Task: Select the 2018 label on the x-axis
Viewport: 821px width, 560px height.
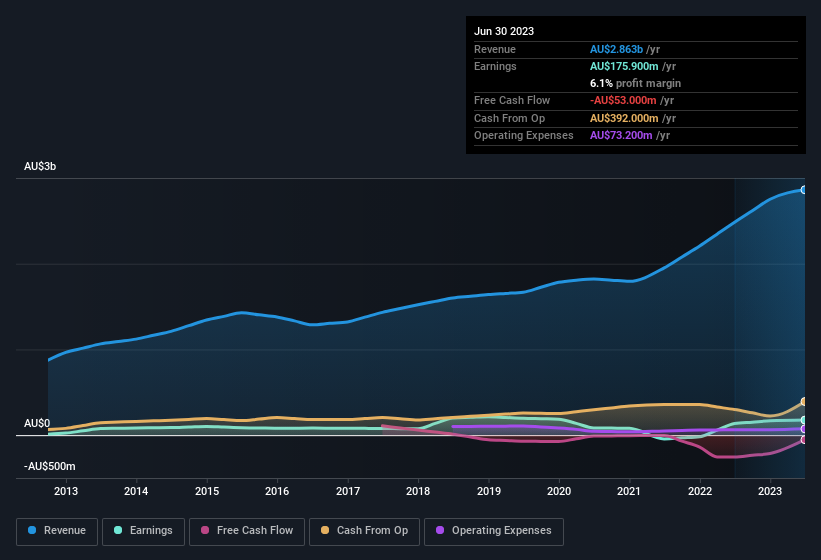Action: tap(418, 491)
